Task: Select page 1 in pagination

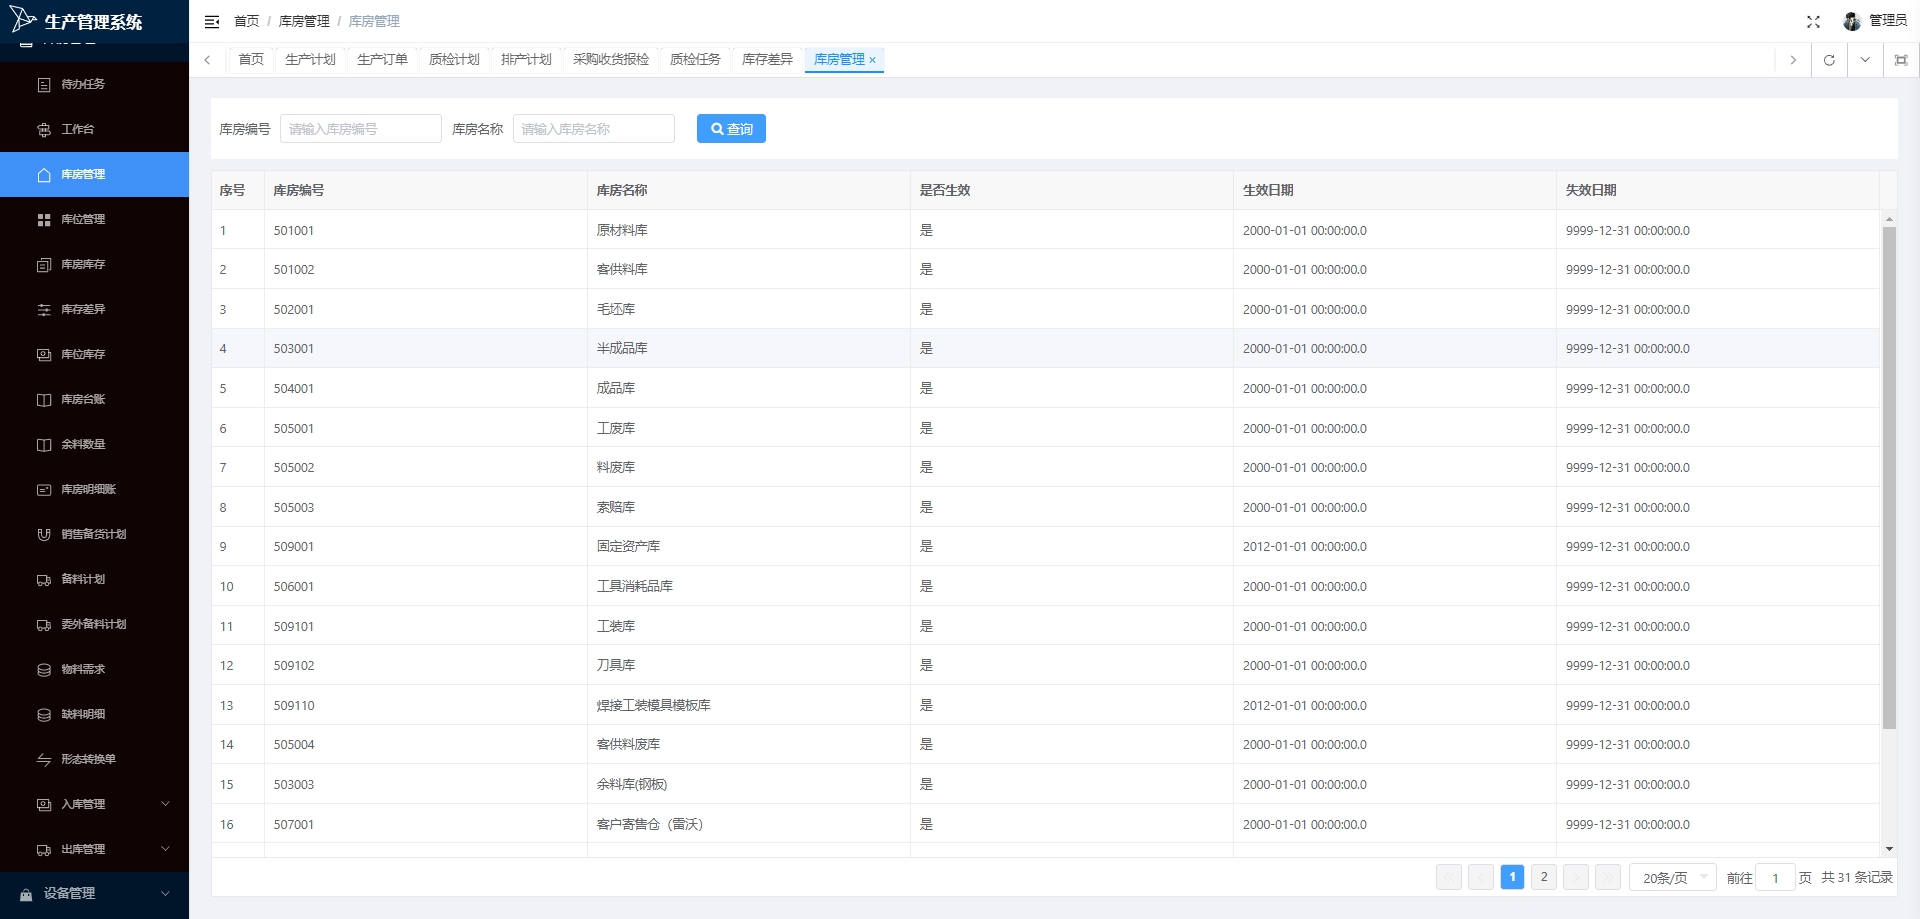Action: (1512, 877)
